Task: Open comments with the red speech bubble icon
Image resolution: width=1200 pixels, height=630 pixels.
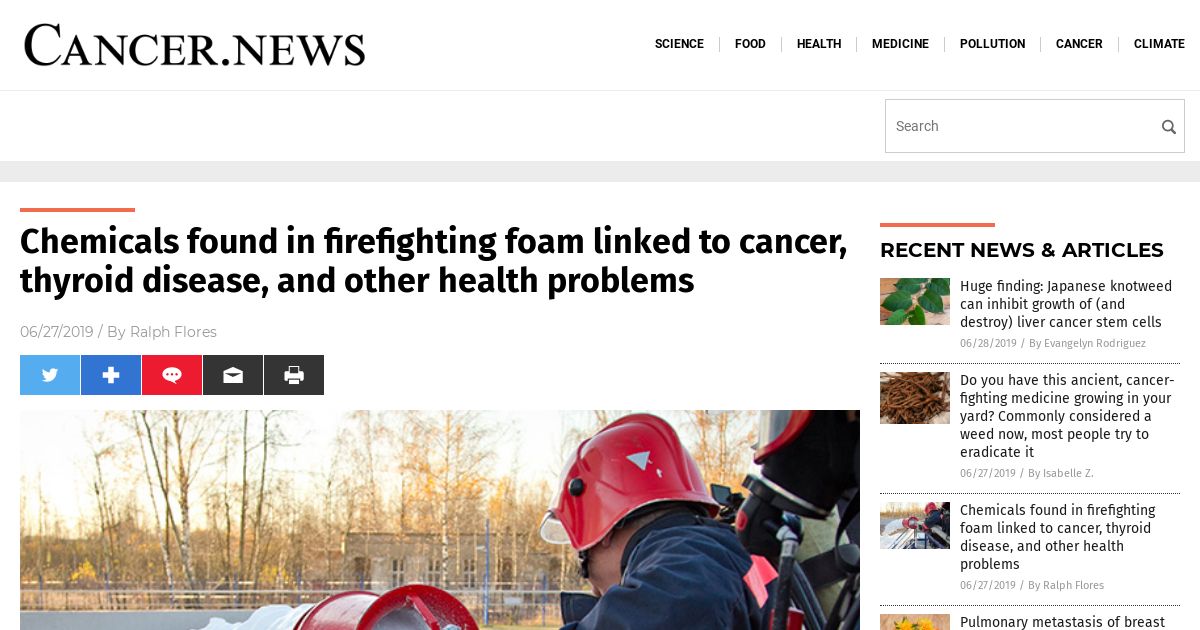Action: 172,375
